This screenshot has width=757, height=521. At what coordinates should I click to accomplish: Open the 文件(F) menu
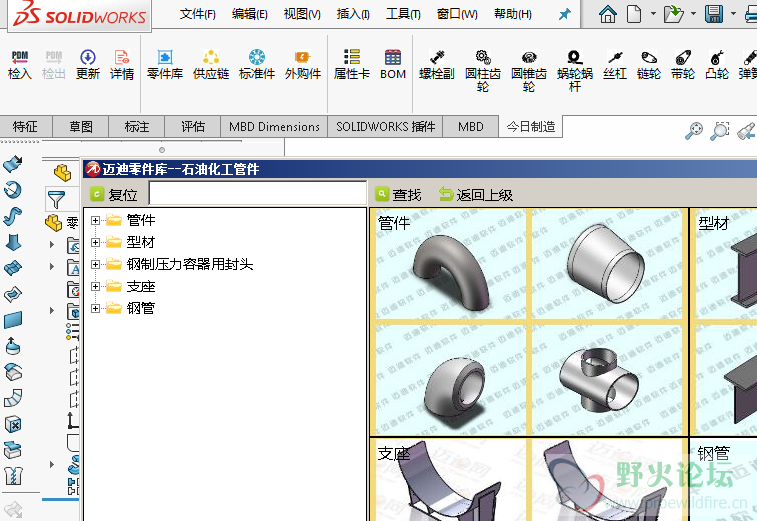[x=197, y=14]
